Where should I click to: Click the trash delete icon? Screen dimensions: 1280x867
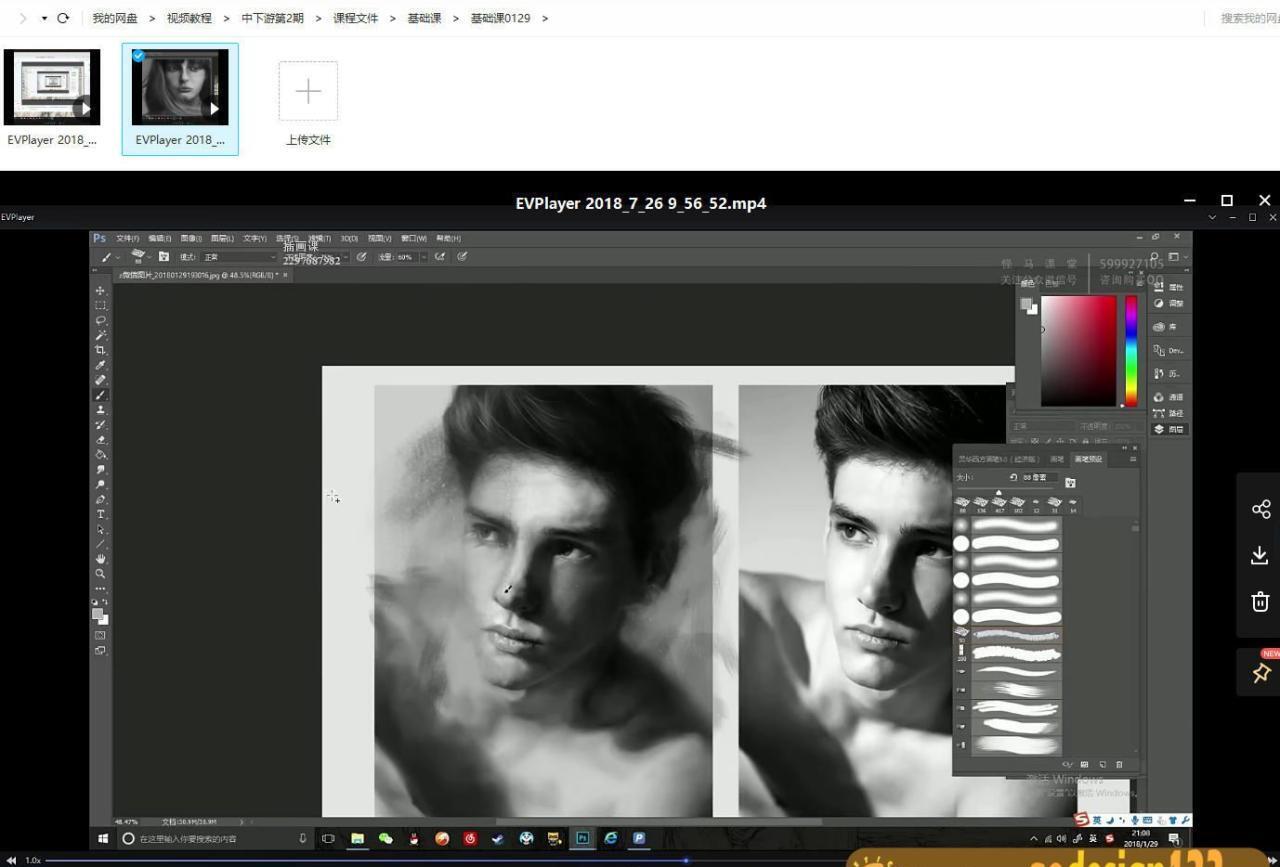1260,601
